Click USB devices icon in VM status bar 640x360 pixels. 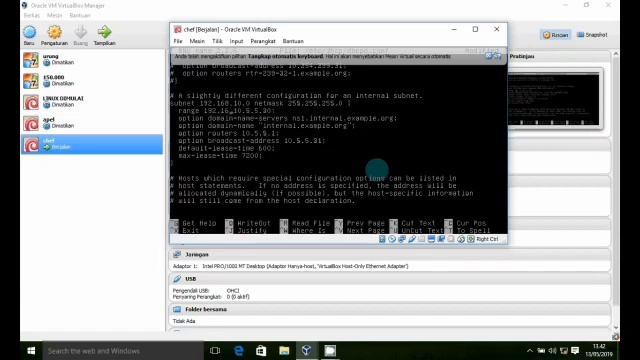(412, 239)
